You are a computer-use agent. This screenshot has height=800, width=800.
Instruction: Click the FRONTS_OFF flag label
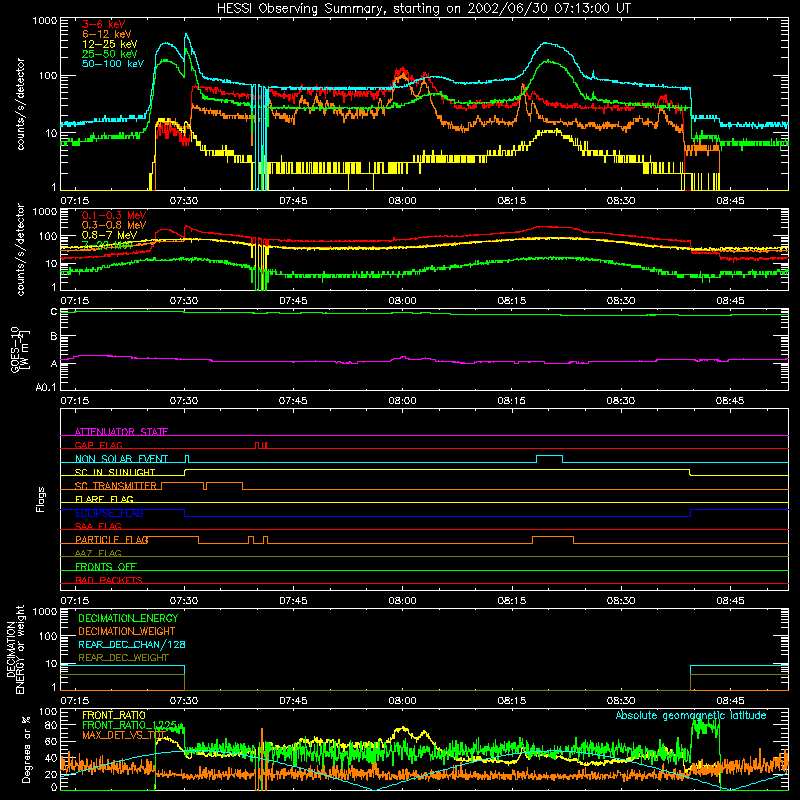point(106,566)
